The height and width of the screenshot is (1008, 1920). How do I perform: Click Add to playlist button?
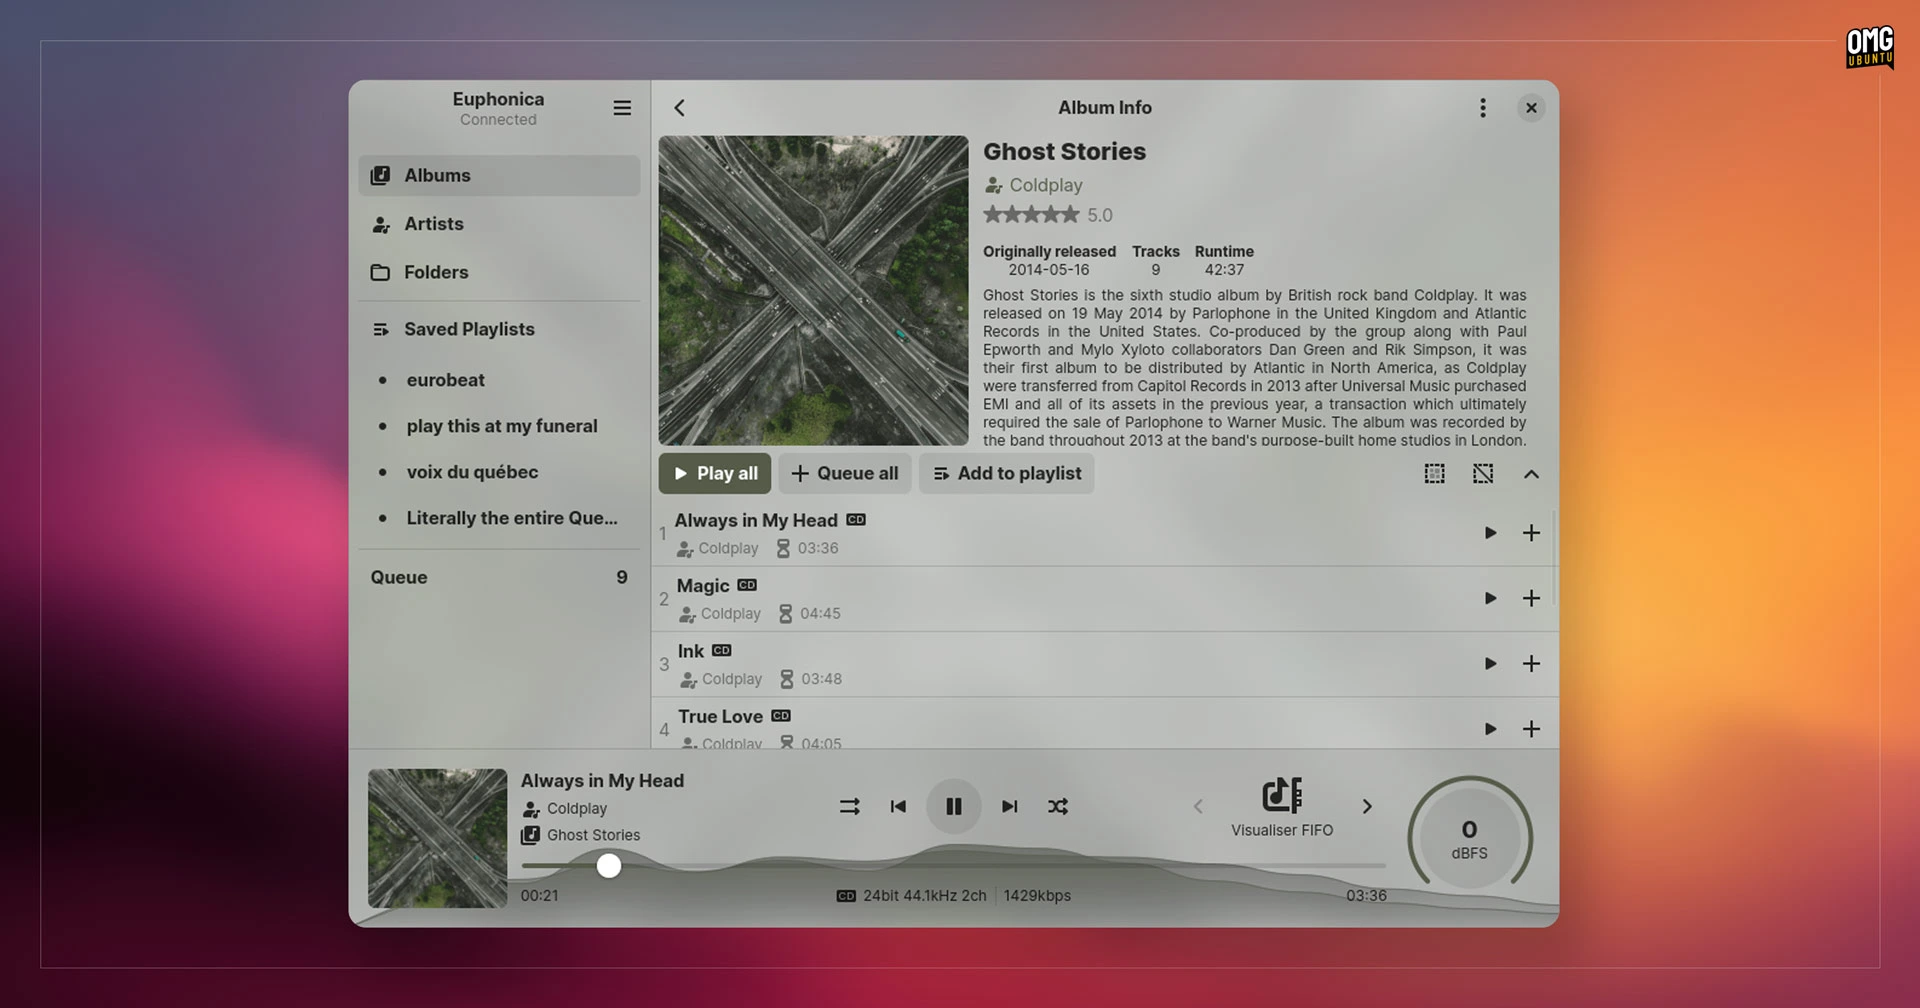coord(1007,473)
